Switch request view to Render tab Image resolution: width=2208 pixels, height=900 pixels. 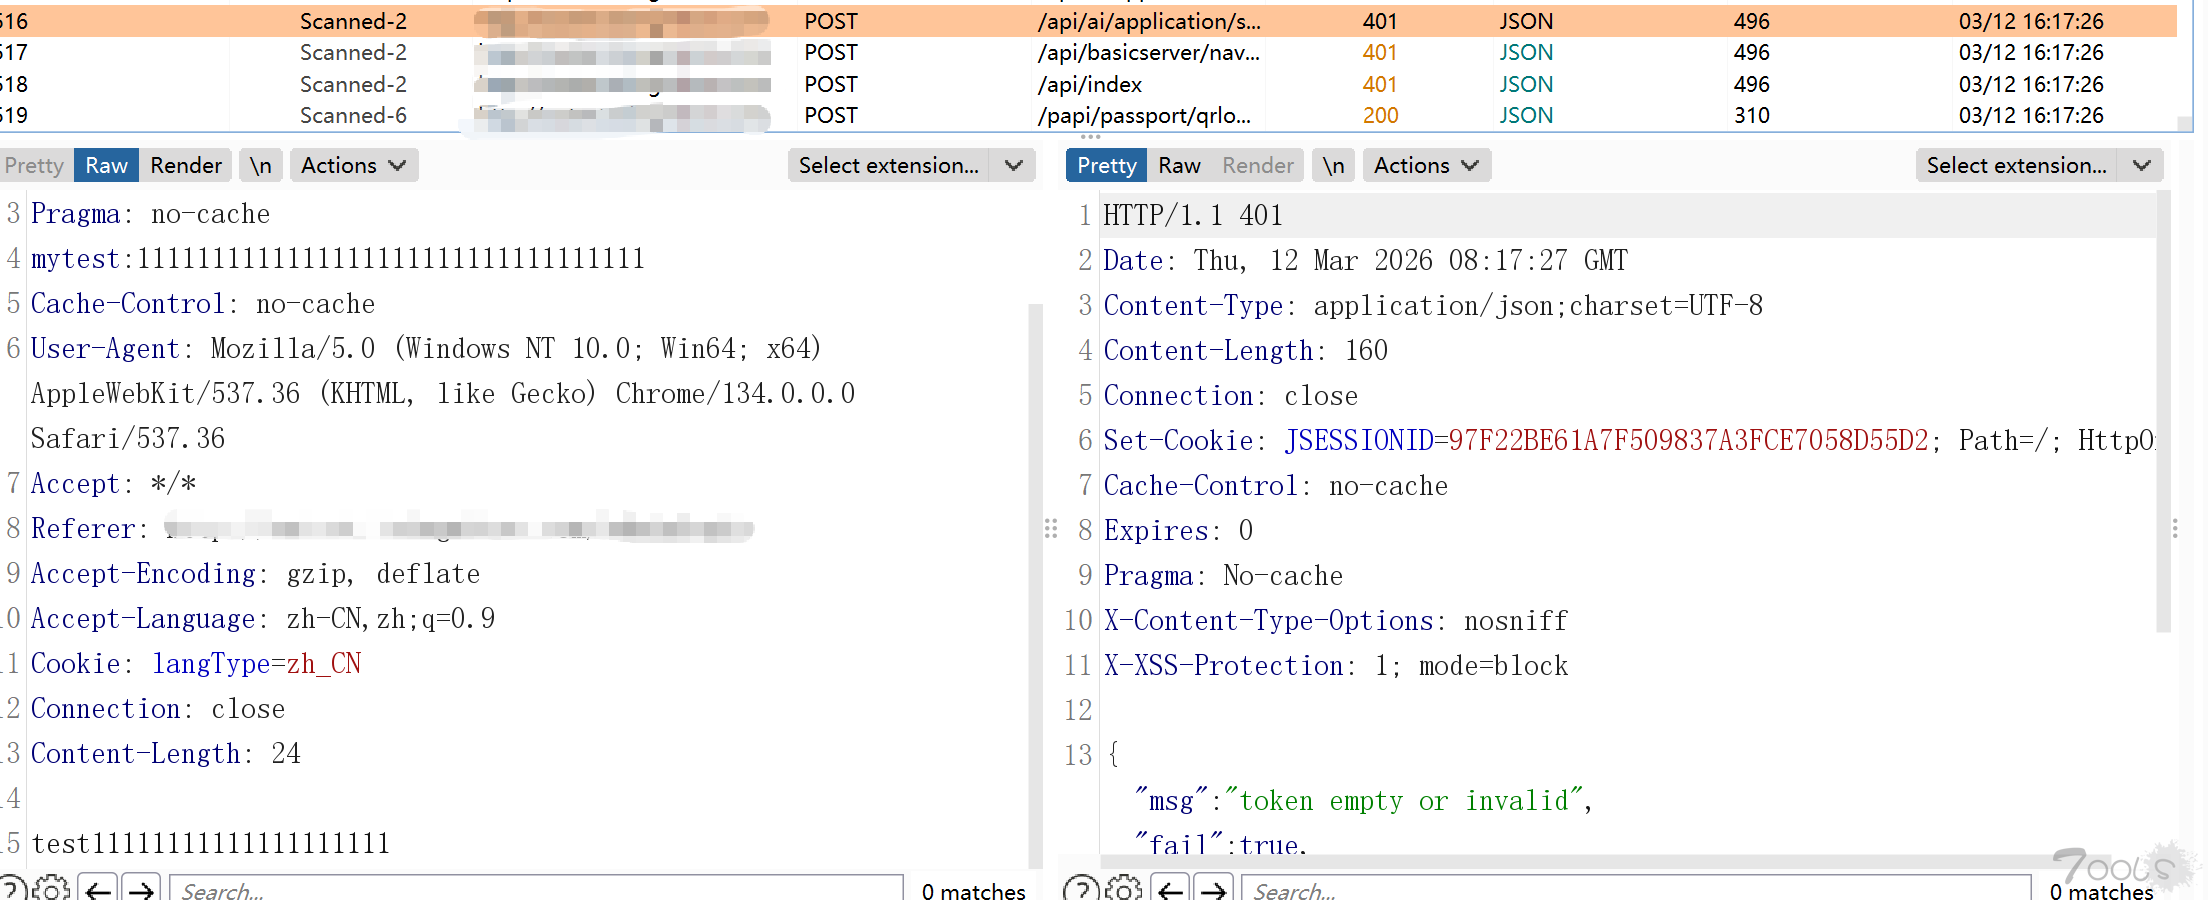[186, 165]
